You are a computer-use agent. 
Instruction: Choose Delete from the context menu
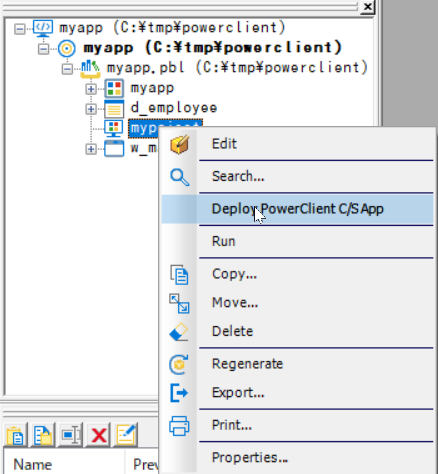click(297, 331)
